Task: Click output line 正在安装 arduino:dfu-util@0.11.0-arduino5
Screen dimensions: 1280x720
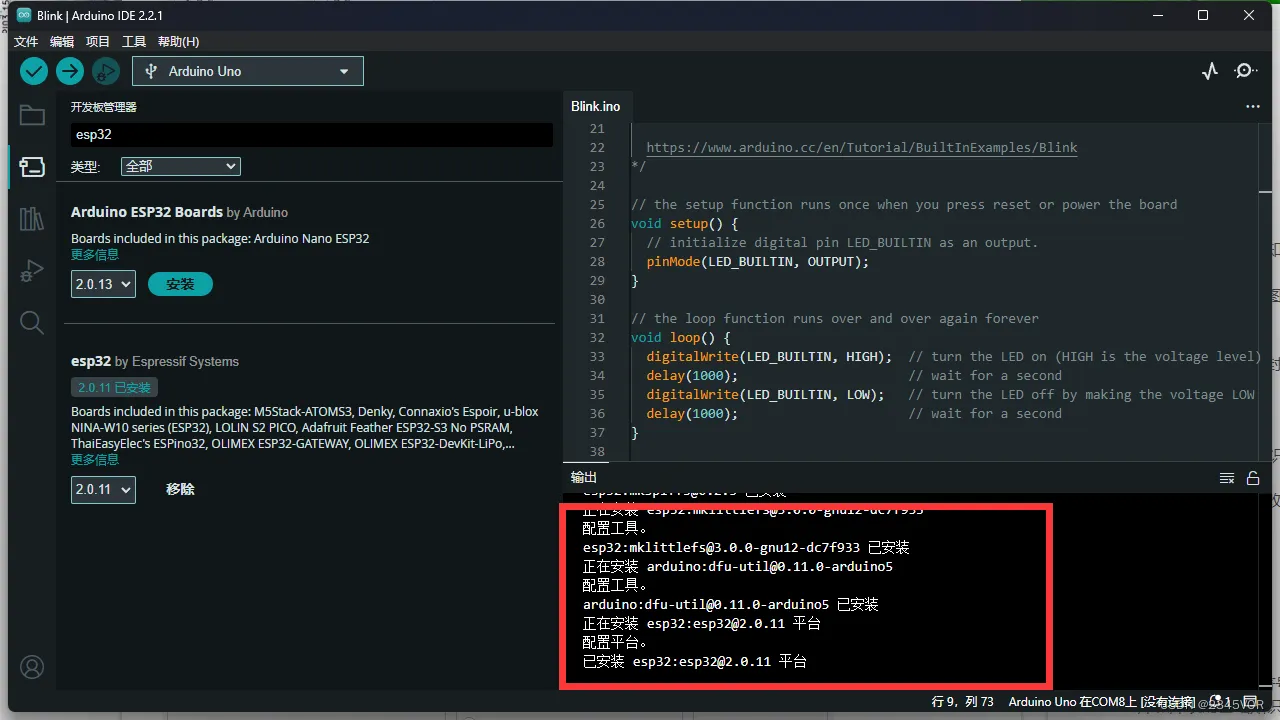Action: point(737,566)
